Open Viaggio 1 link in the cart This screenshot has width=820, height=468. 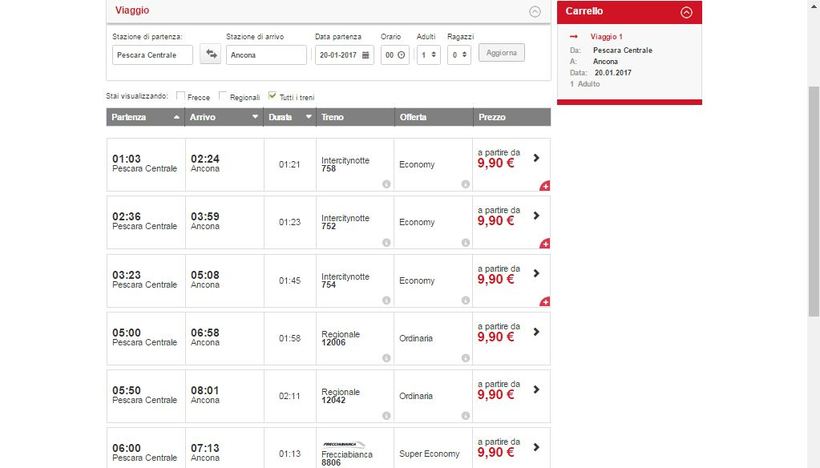[x=606, y=36]
